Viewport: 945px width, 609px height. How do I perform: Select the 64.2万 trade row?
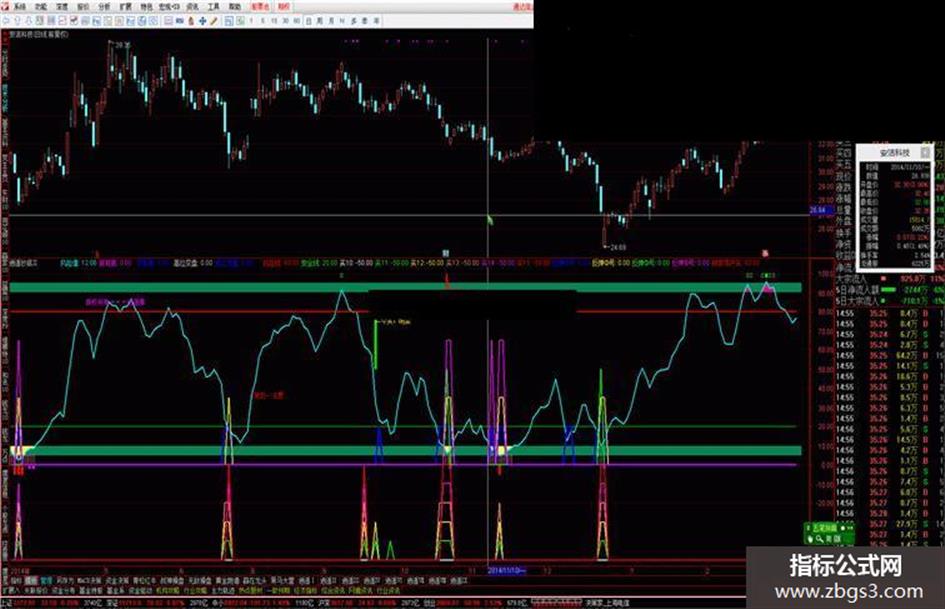coord(890,356)
